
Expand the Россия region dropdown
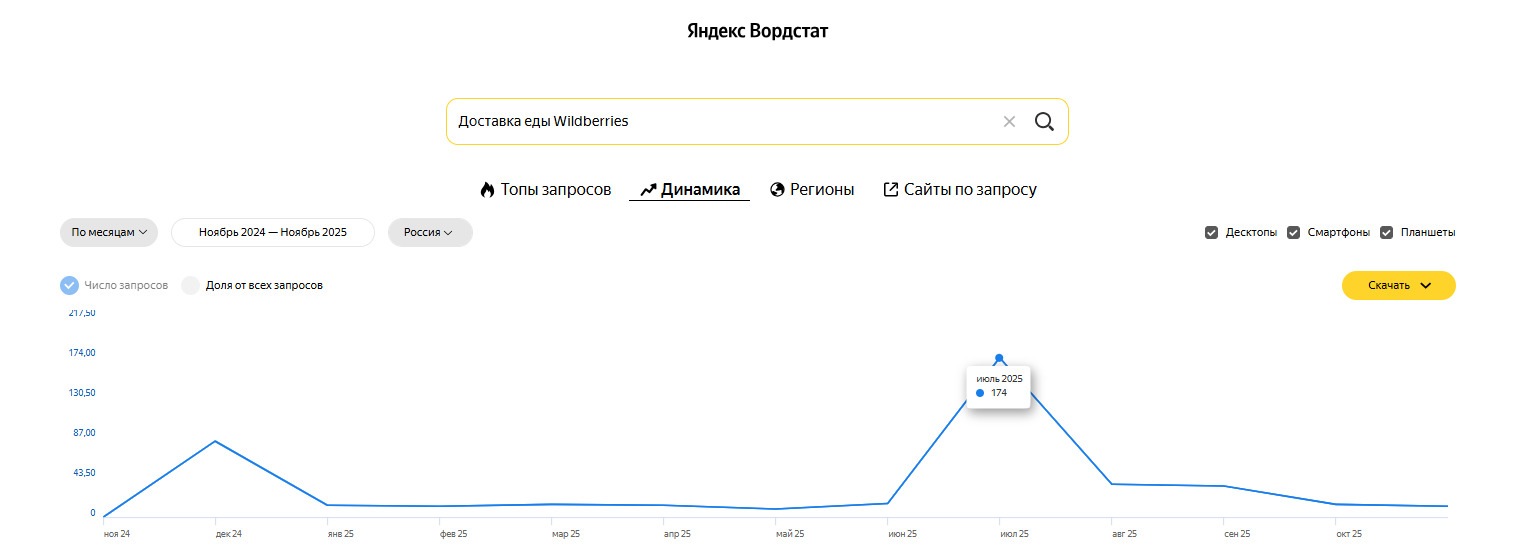click(x=429, y=233)
